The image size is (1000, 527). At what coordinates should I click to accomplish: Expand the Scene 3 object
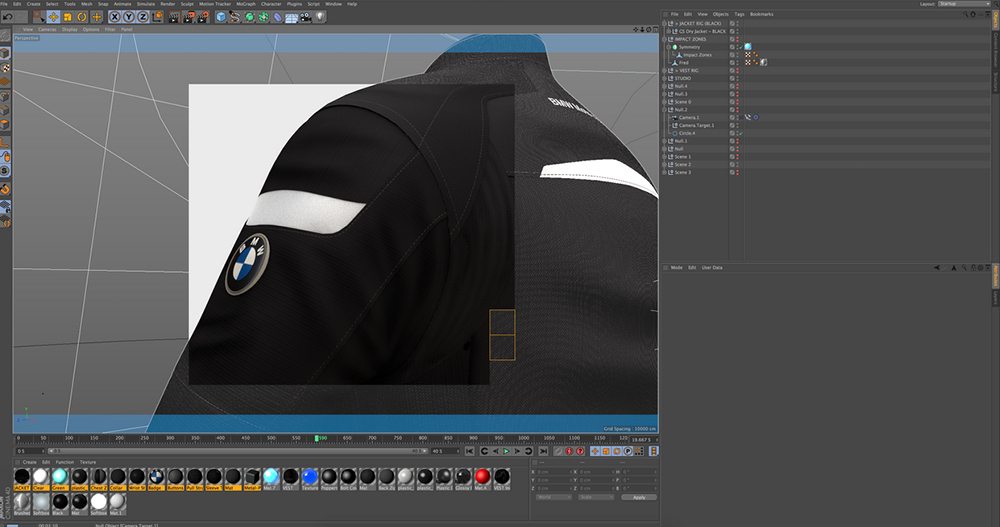pos(665,172)
